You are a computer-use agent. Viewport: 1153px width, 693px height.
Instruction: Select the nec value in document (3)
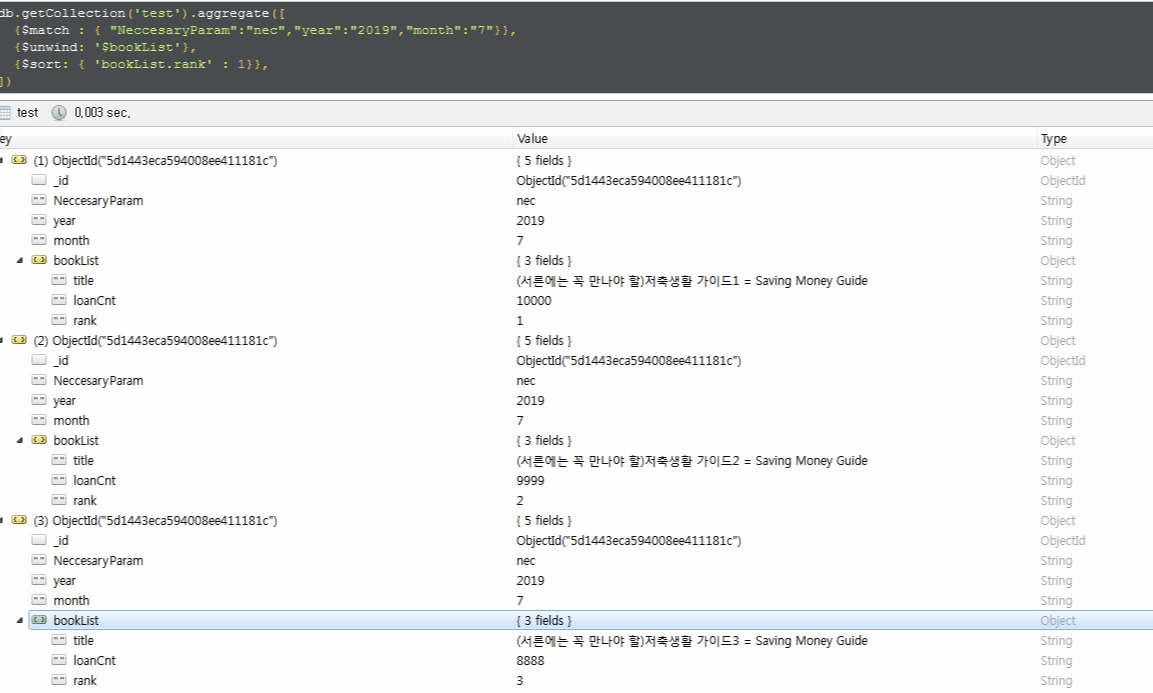point(526,561)
